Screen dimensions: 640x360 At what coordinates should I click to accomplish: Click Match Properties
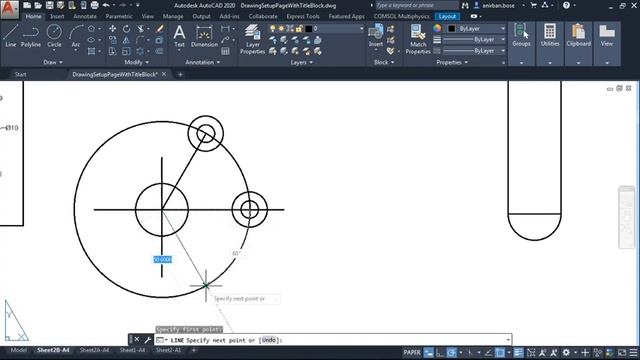tap(418, 39)
